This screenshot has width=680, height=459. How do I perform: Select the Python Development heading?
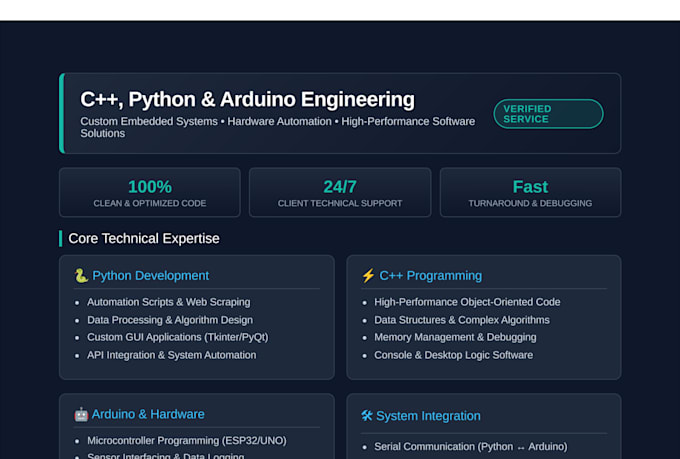point(150,275)
